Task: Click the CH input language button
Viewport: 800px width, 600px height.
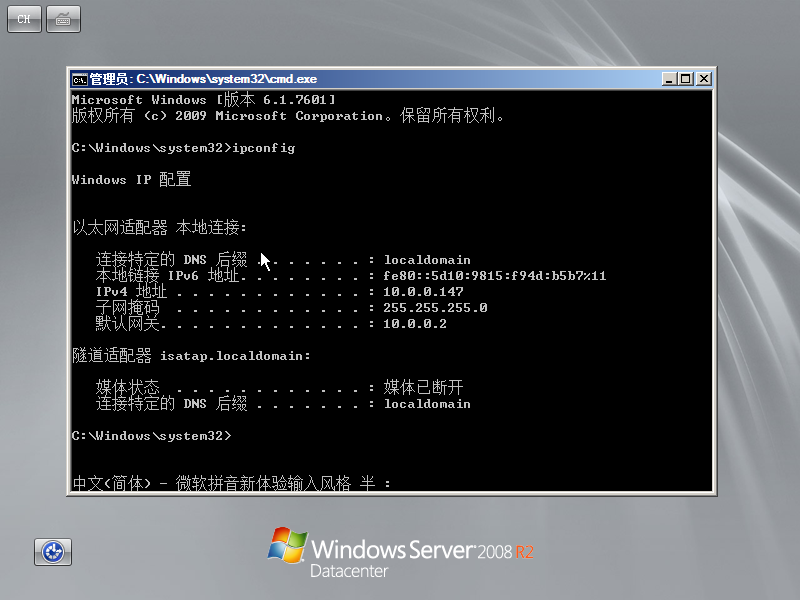Action: (x=24, y=19)
